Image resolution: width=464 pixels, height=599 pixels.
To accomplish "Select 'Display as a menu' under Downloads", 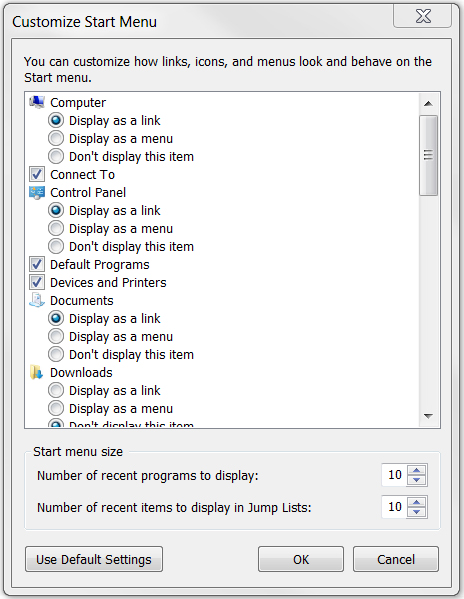I will 56,408.
